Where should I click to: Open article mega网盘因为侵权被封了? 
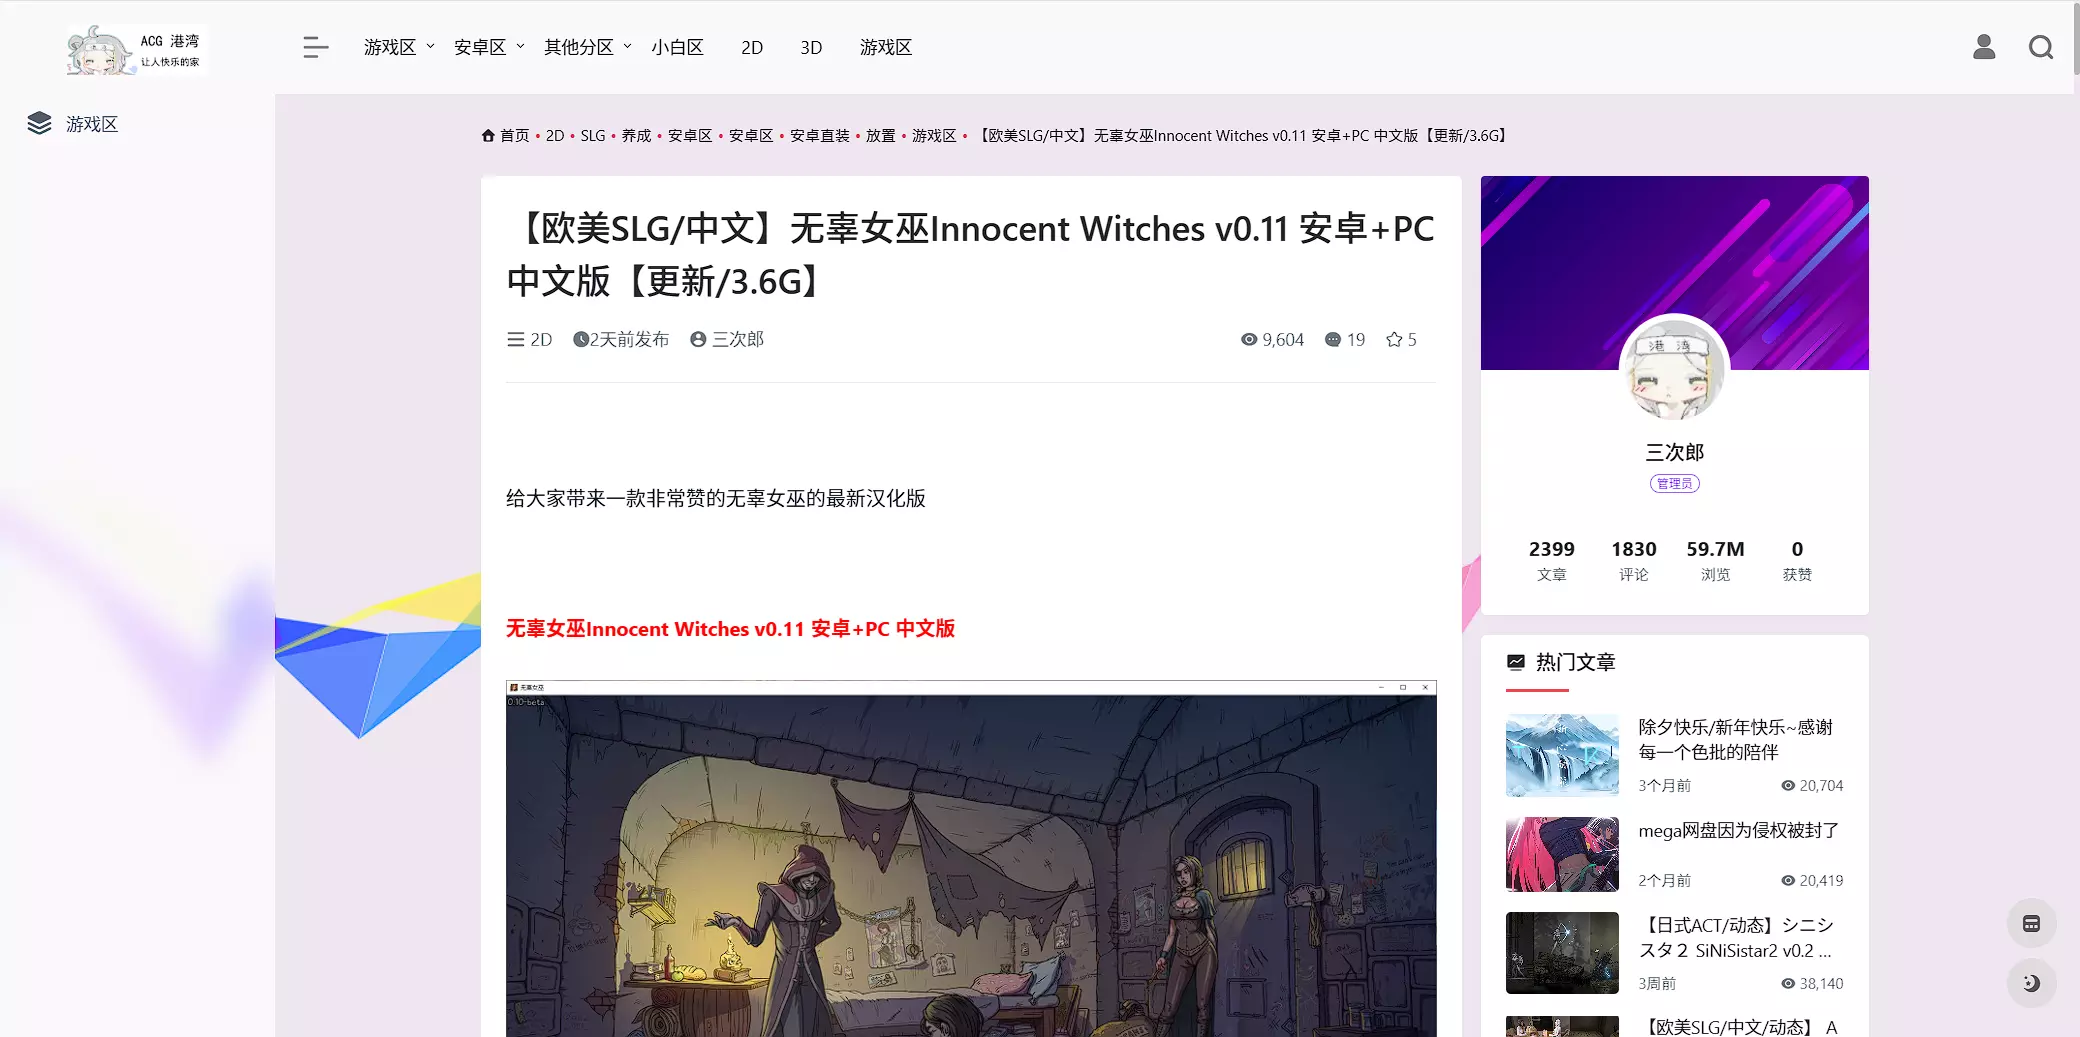click(1738, 830)
